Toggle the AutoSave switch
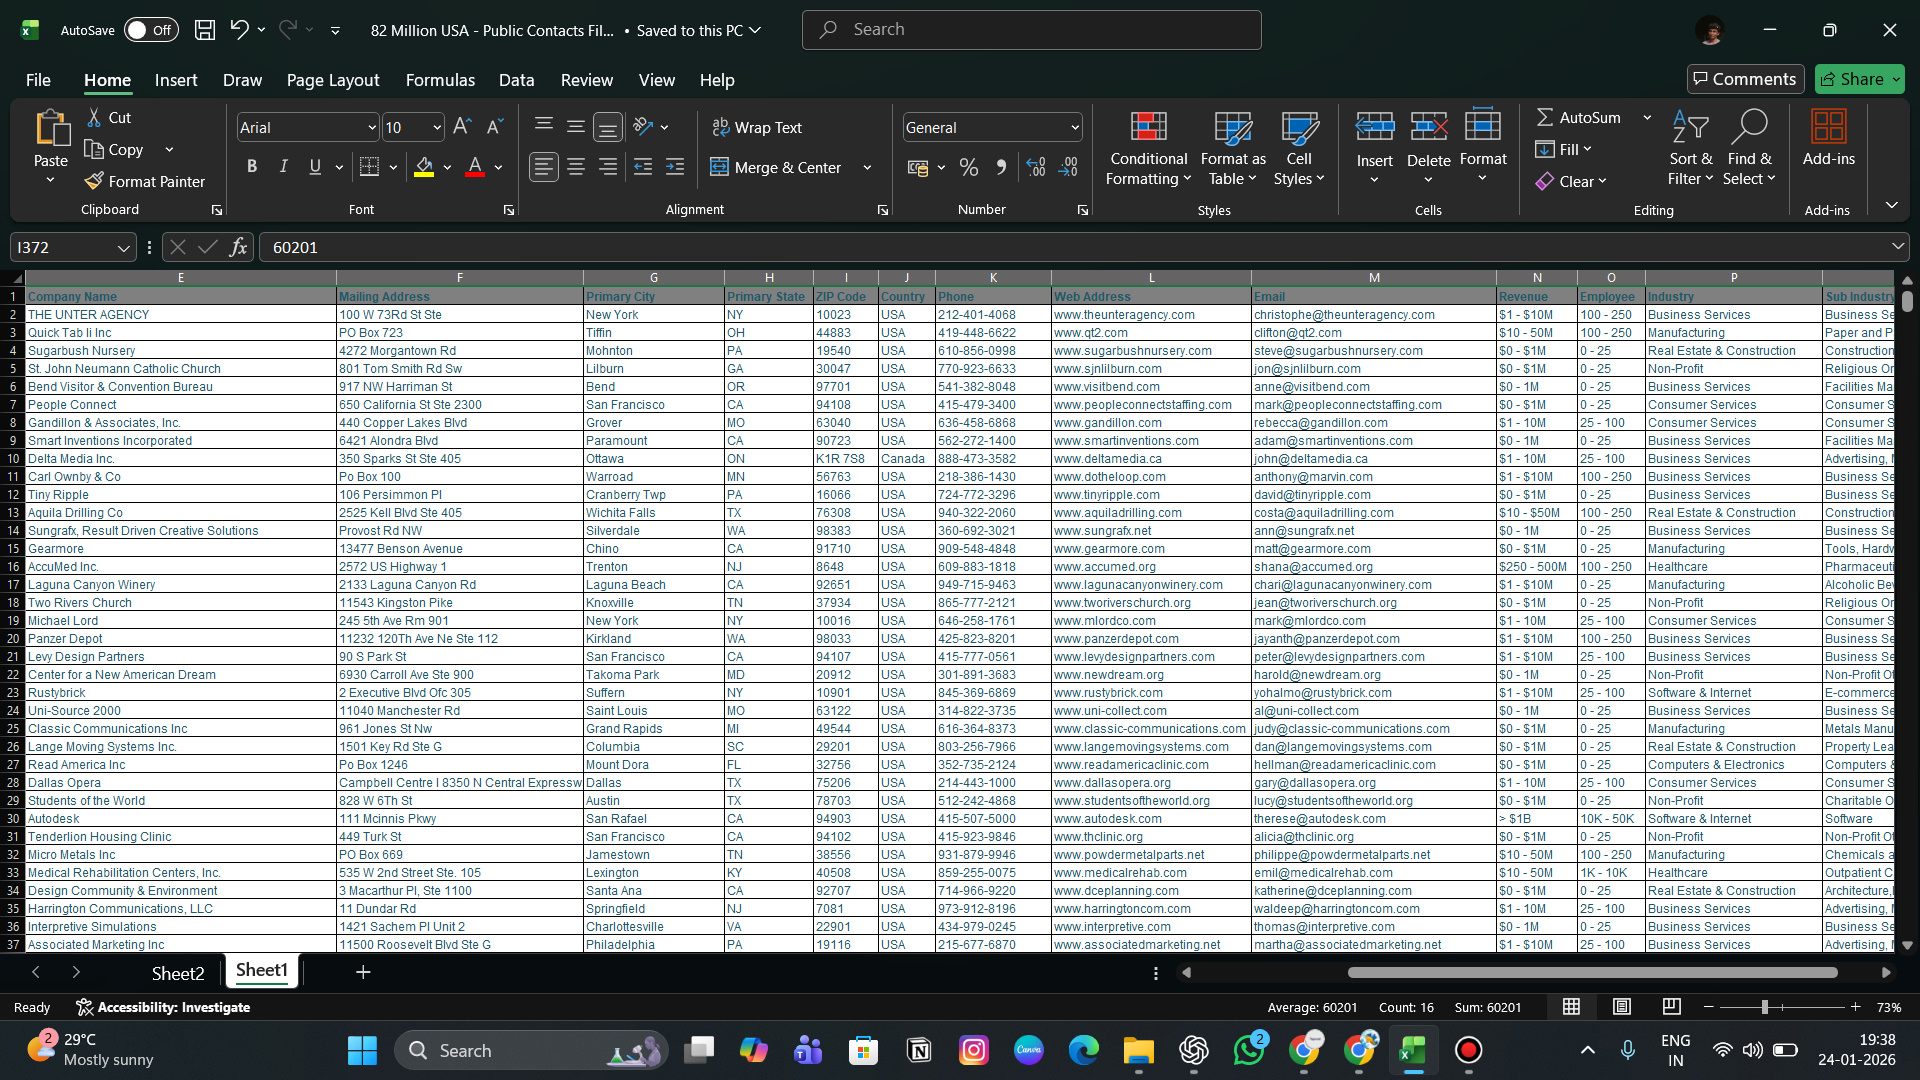The image size is (1920, 1080). click(x=151, y=30)
